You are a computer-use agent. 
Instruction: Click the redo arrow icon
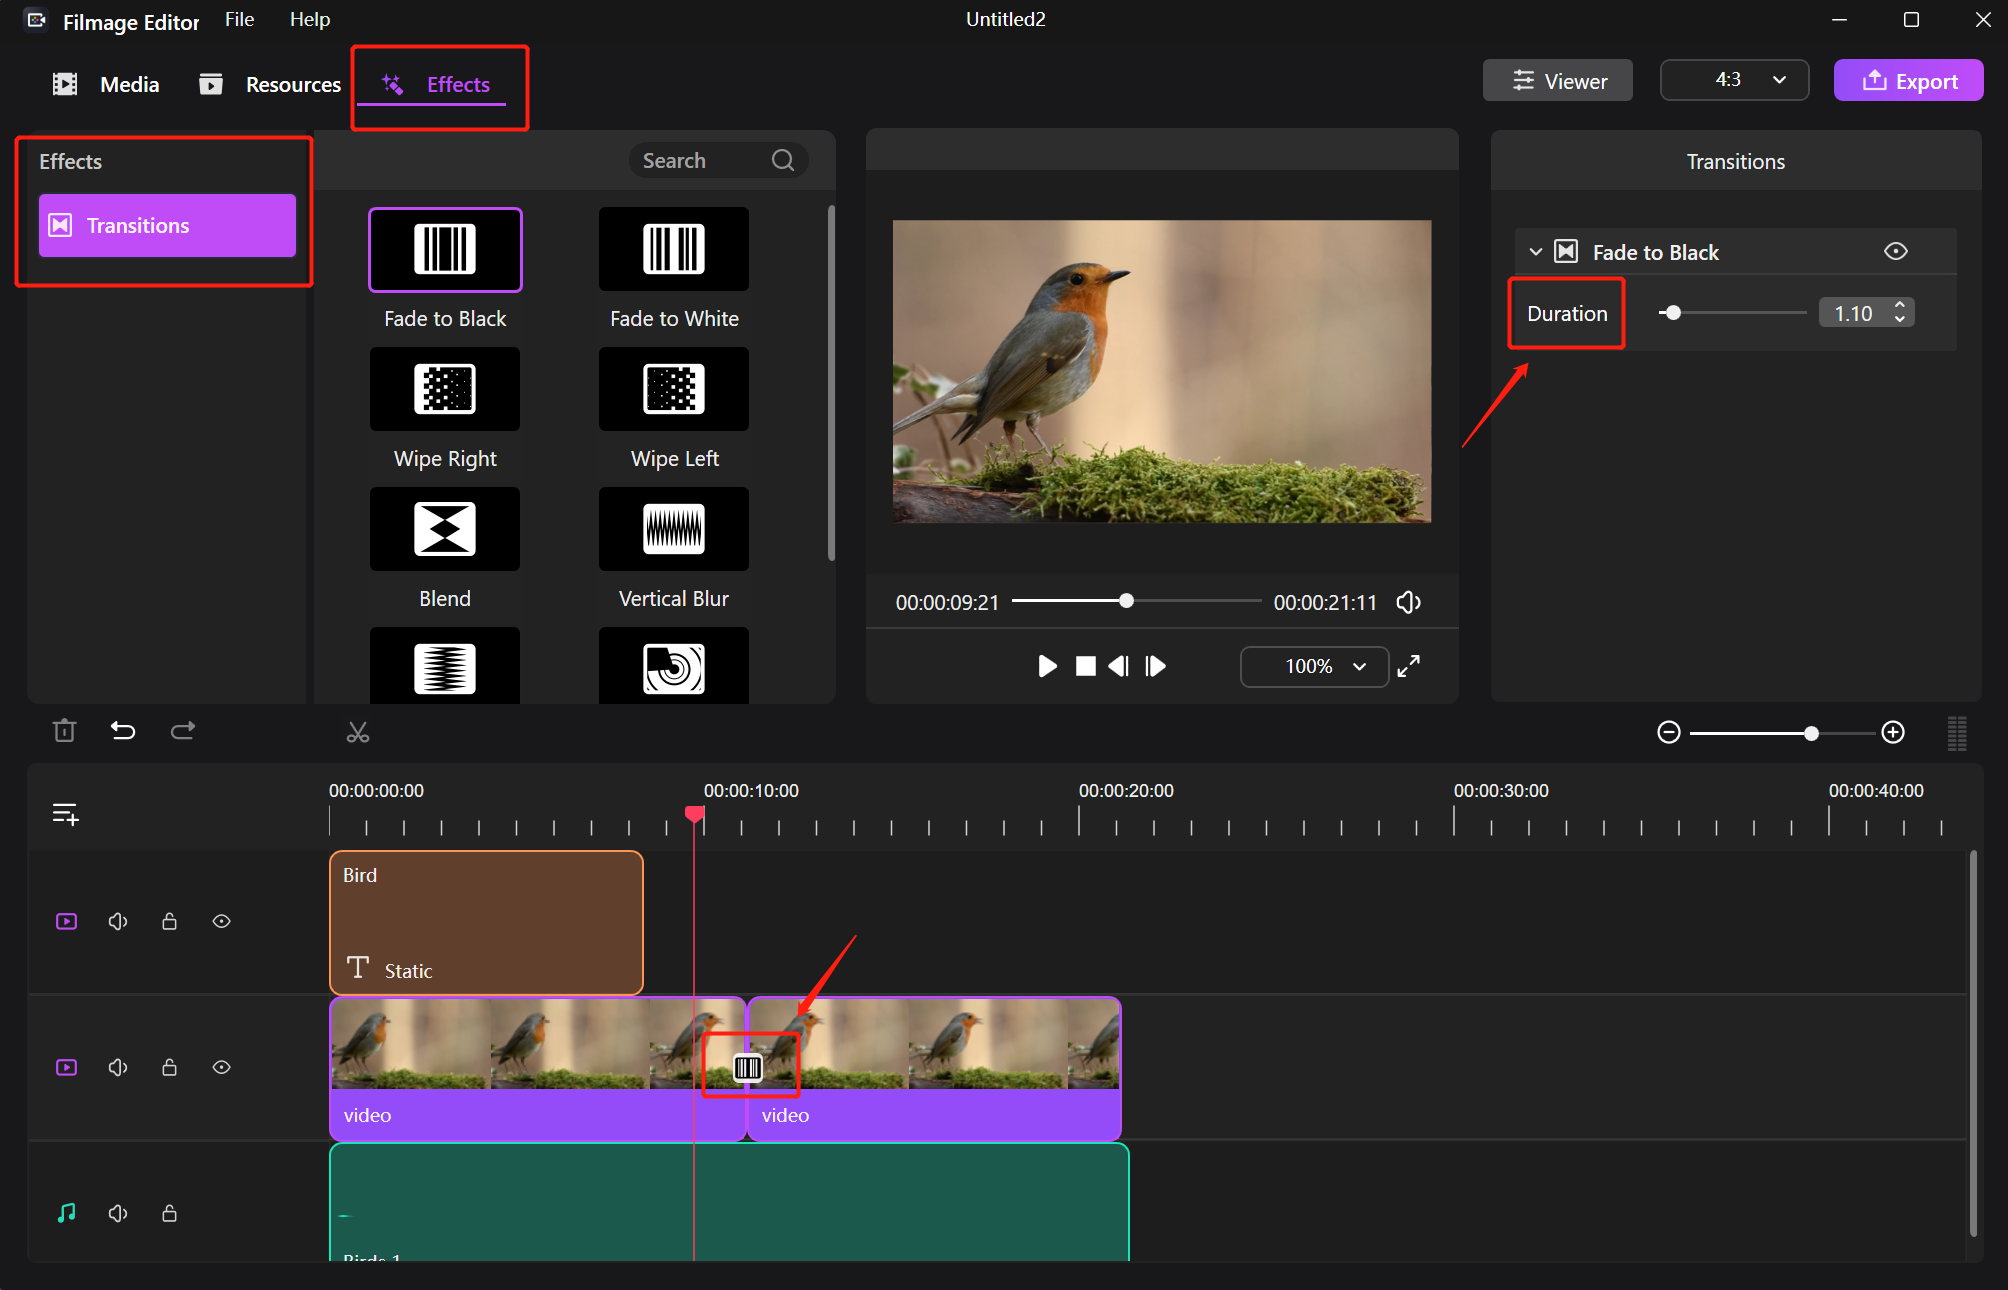(x=183, y=731)
